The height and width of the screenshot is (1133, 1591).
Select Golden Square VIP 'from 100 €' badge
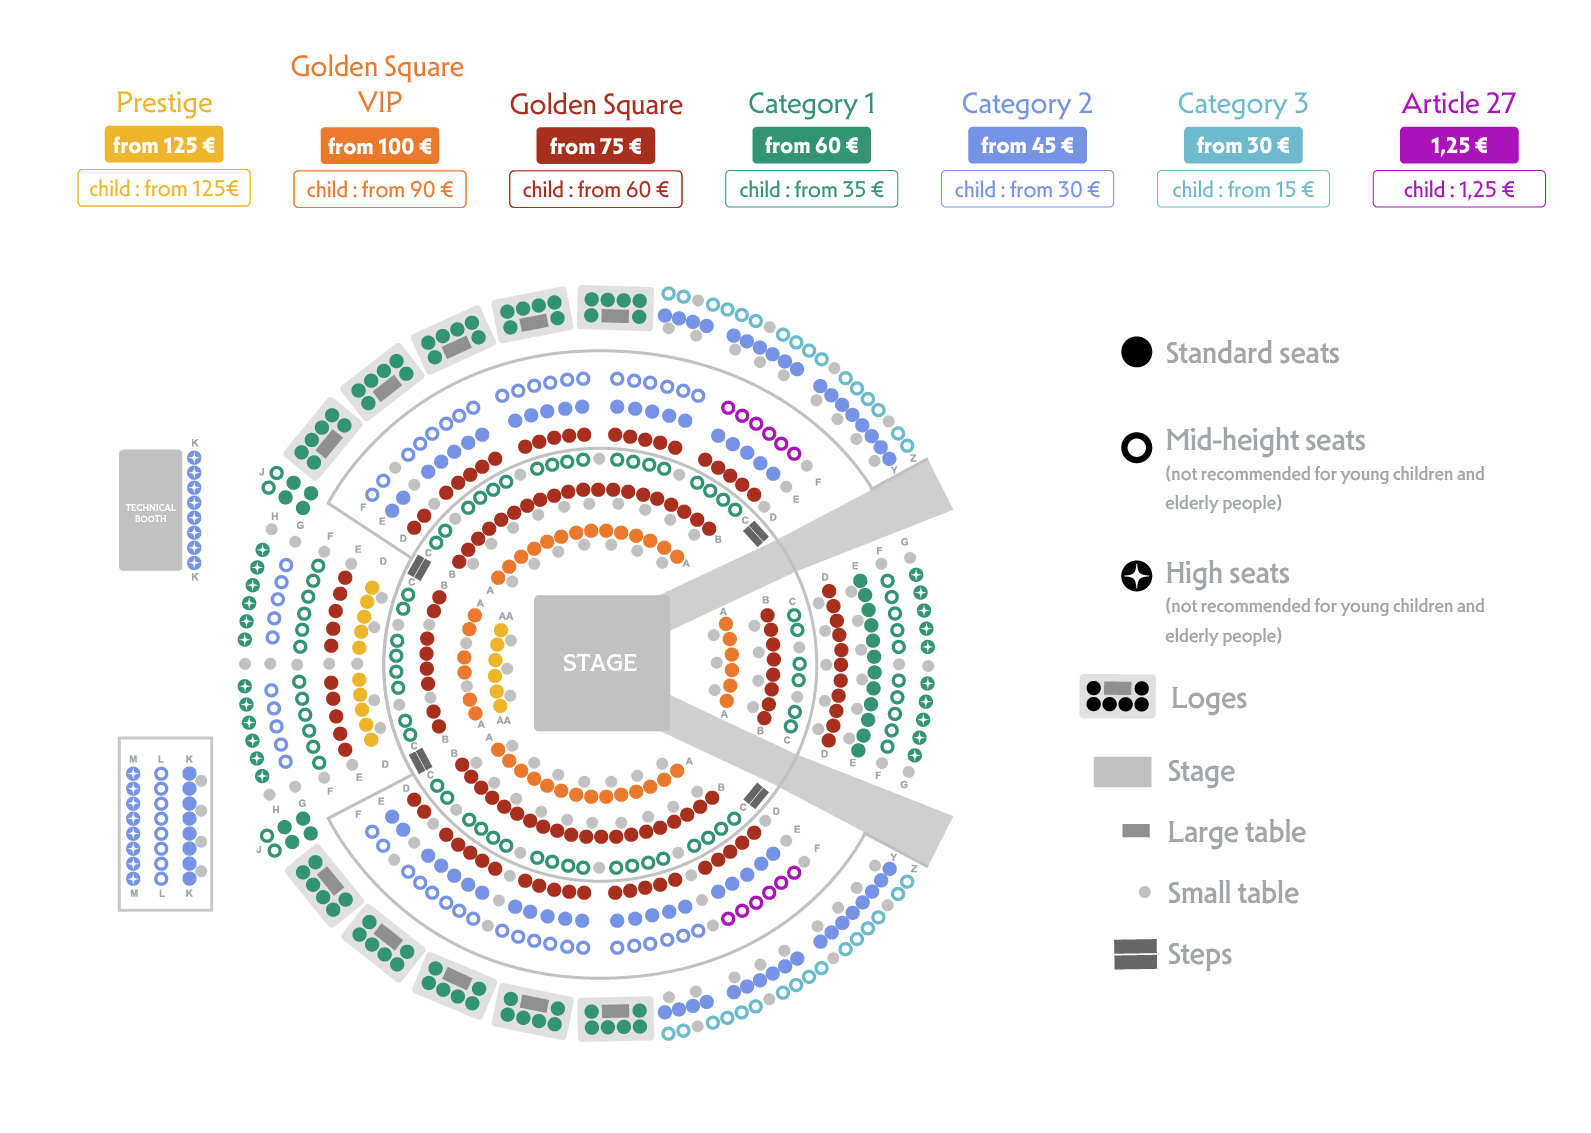(380, 146)
